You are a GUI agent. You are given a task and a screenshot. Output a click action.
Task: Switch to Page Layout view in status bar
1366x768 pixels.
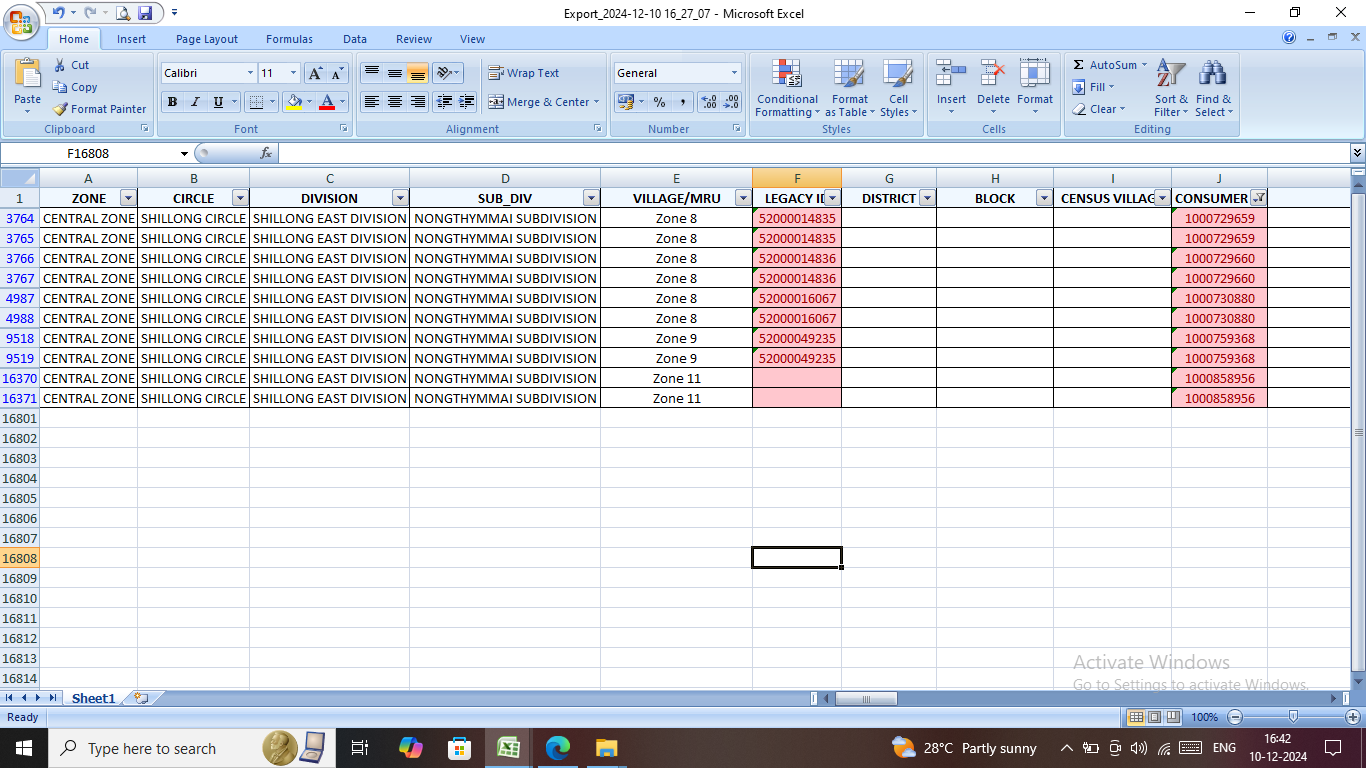click(x=1154, y=717)
